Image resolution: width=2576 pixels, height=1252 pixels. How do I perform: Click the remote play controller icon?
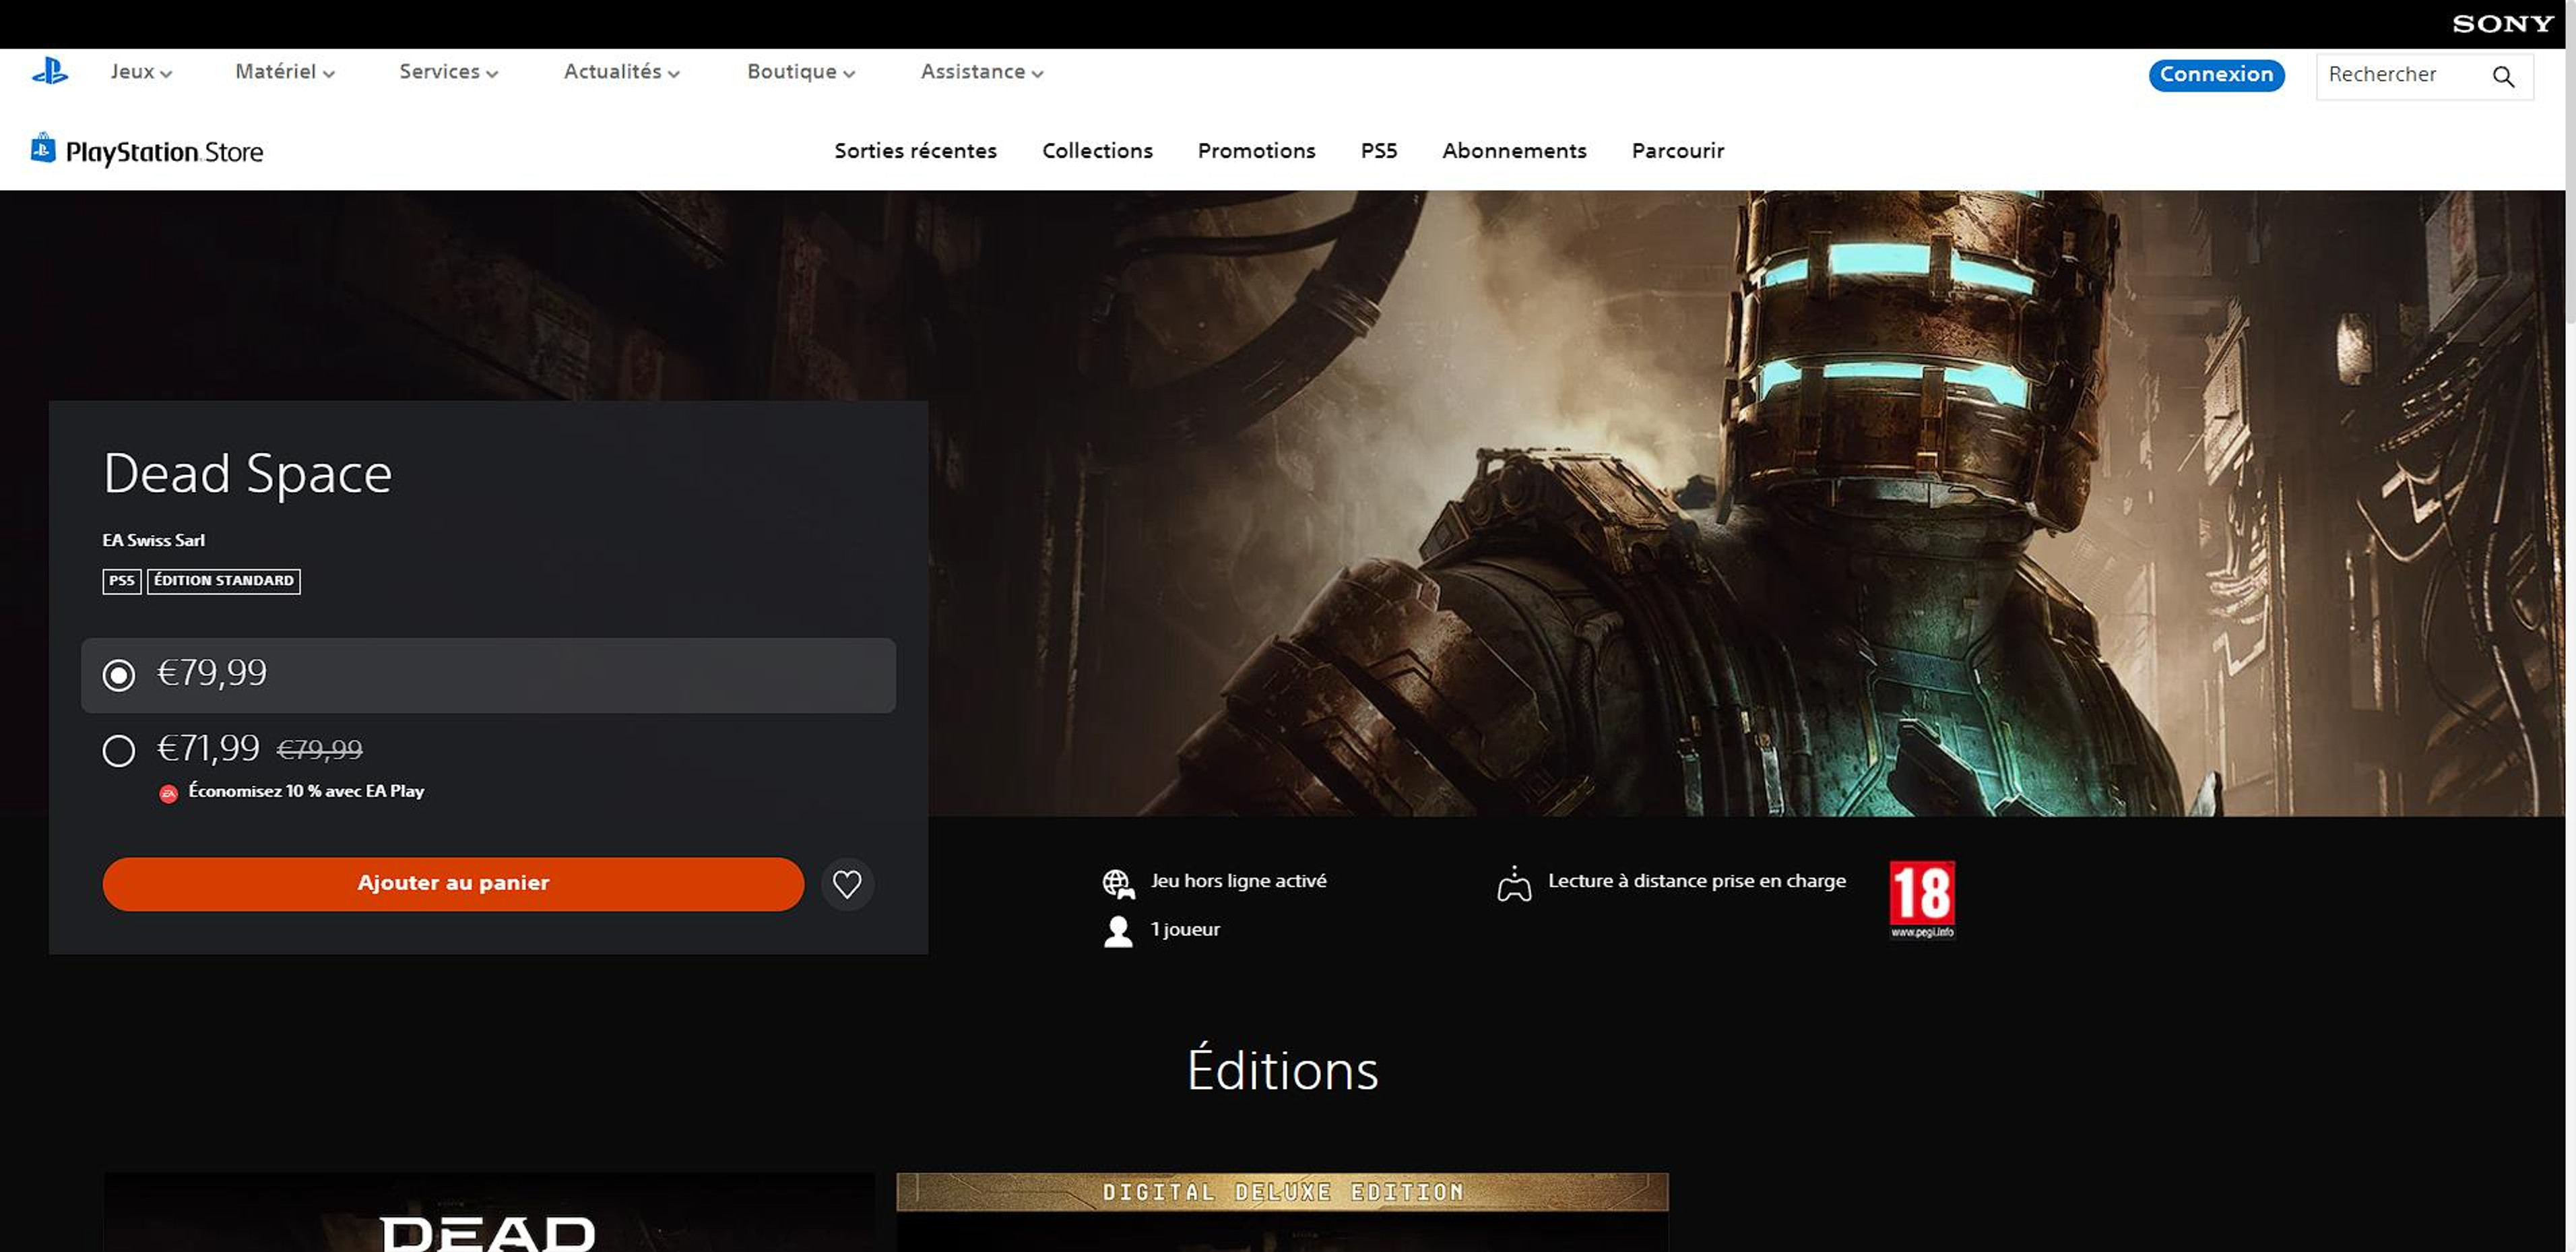tap(1512, 882)
